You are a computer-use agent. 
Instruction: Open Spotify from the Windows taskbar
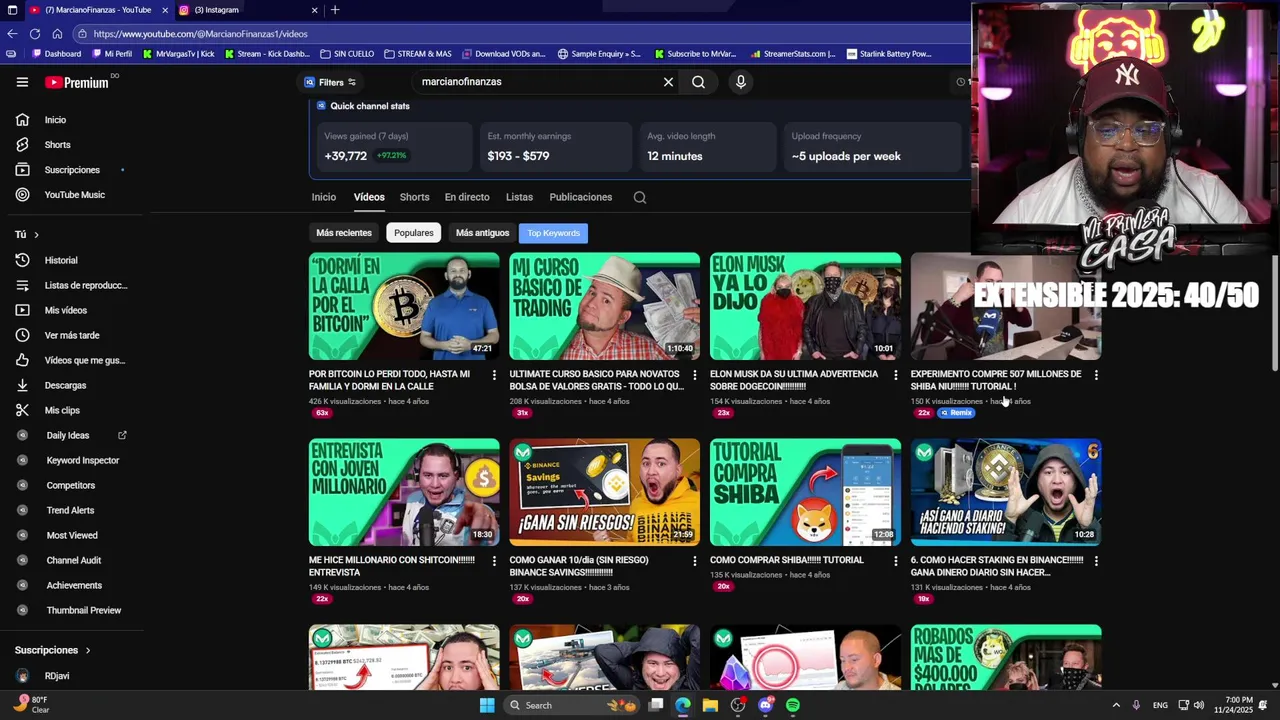pos(793,705)
